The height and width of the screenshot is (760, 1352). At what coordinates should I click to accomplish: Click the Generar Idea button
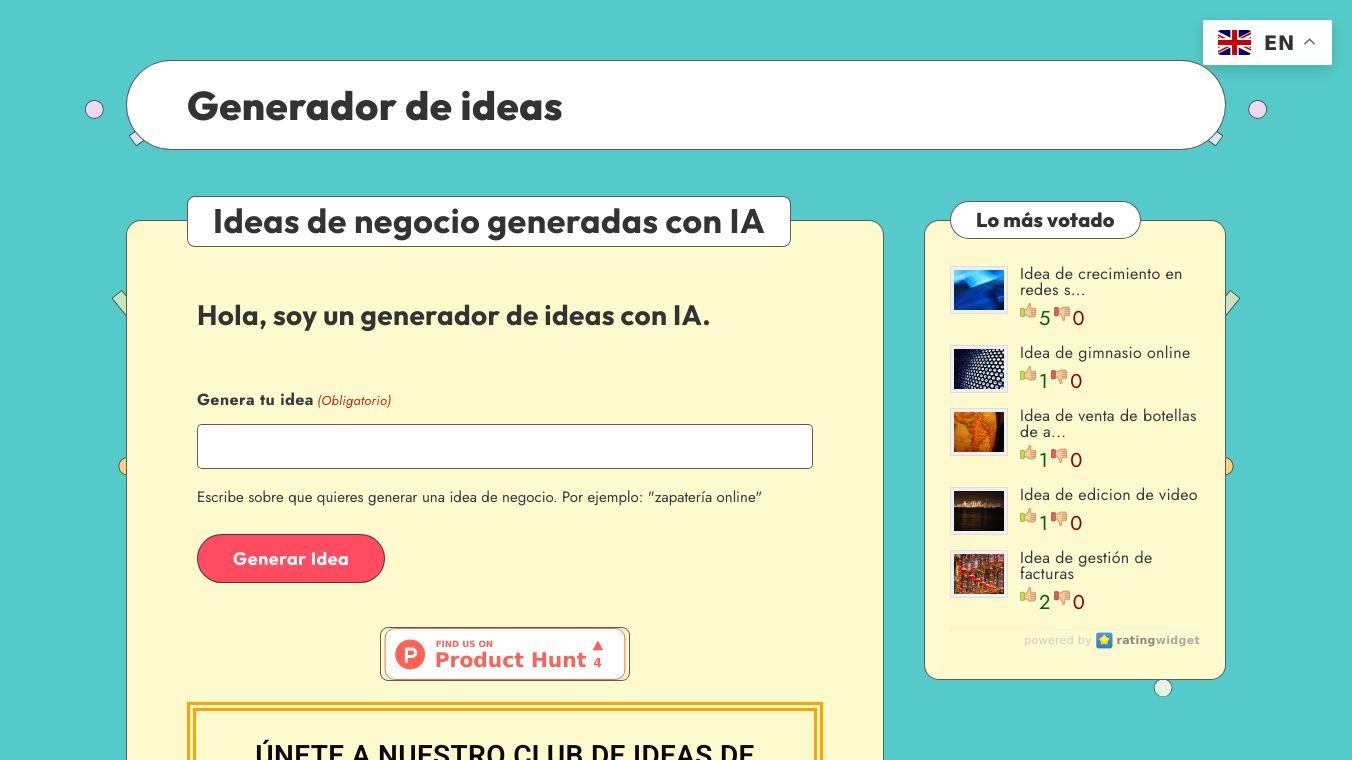291,558
